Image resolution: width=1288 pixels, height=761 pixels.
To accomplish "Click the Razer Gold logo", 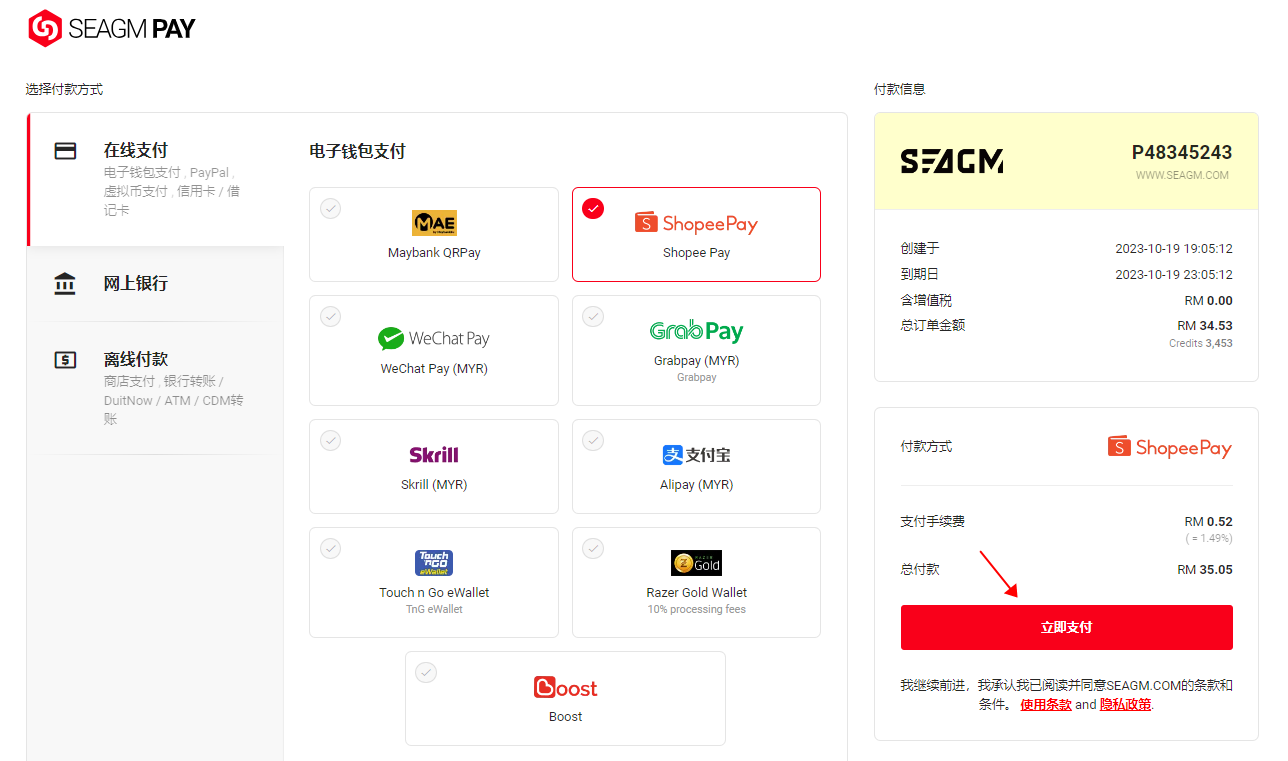I will (x=696, y=563).
